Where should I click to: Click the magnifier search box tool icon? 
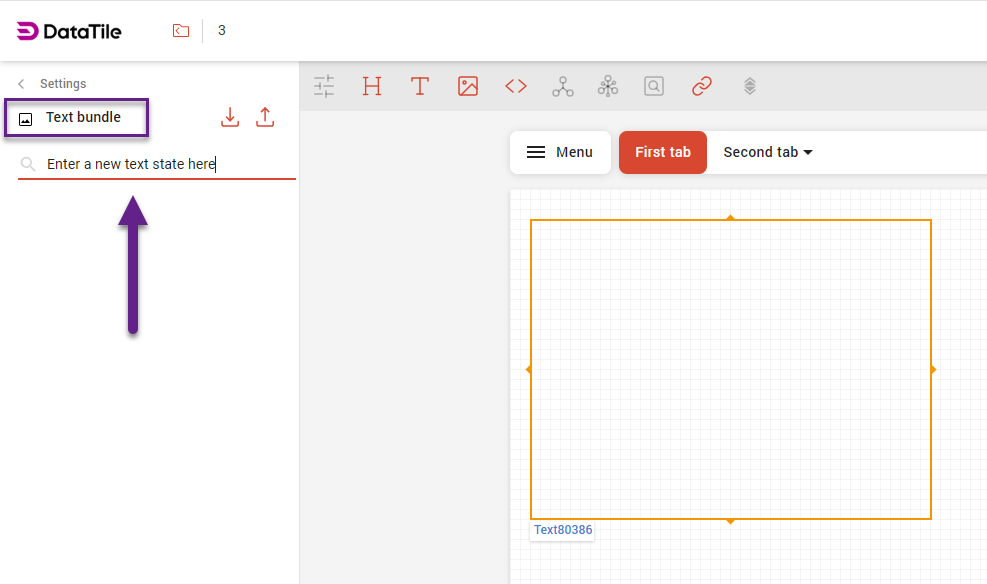point(654,86)
